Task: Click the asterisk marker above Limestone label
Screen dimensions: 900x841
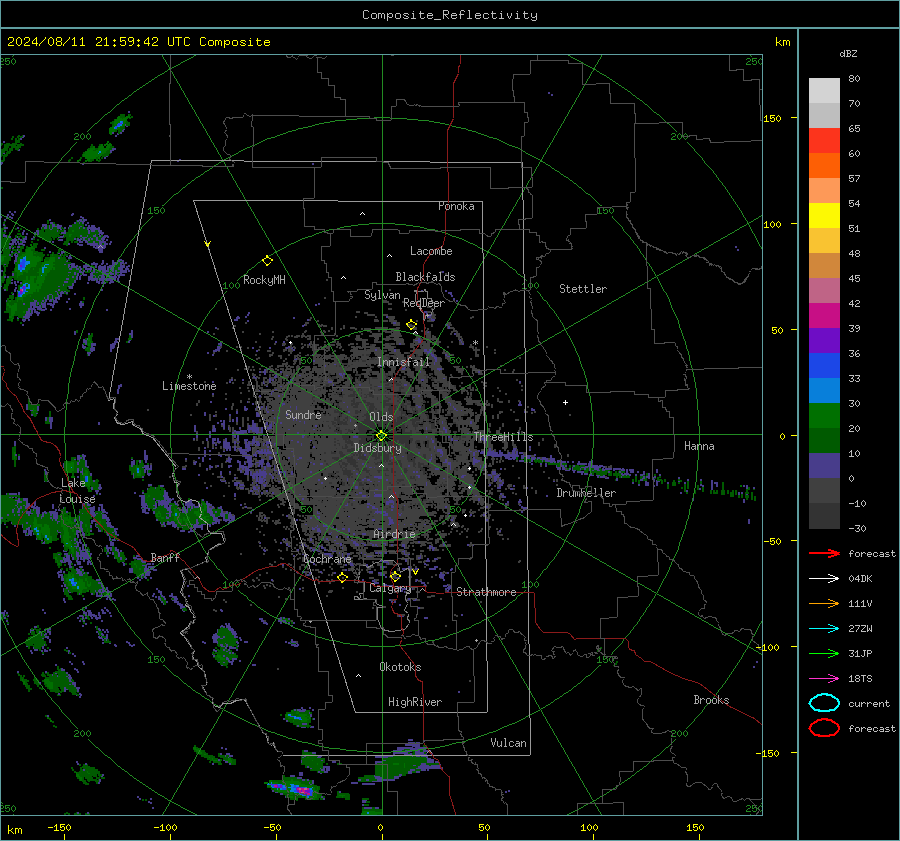Action: coord(189,377)
